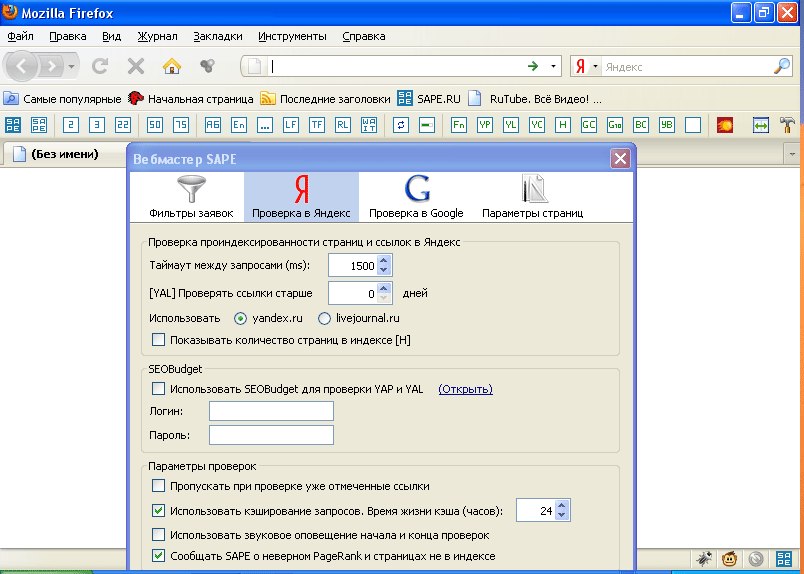Open SAPE settings via hammer icon
The image size is (804, 574).
787,125
